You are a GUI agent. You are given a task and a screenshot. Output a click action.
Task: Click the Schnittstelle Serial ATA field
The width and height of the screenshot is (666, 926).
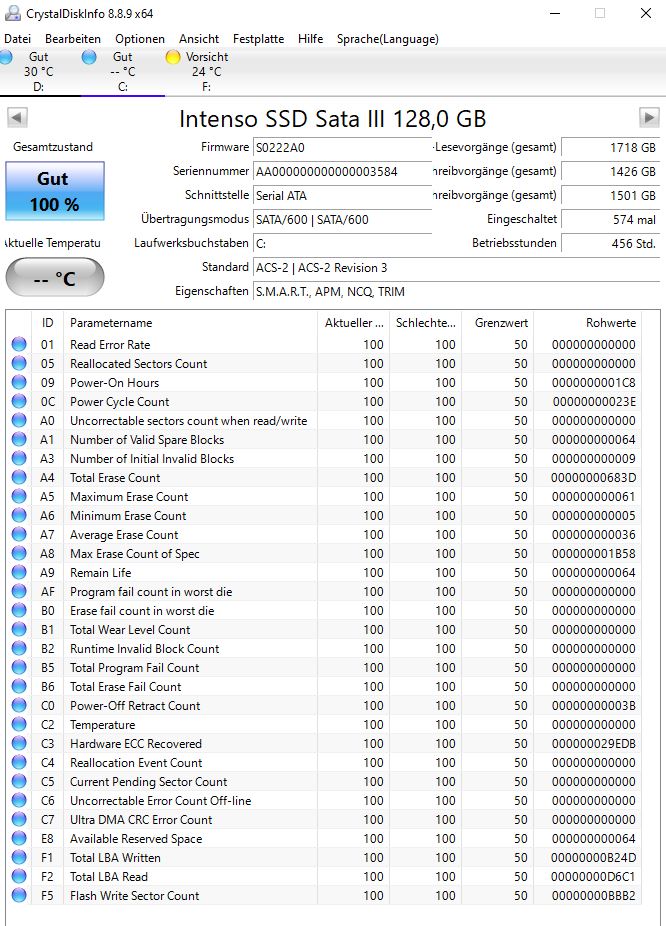click(342, 195)
